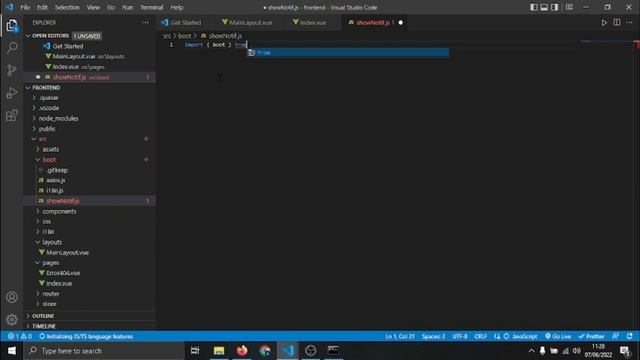Split the editor to the right

617,23
